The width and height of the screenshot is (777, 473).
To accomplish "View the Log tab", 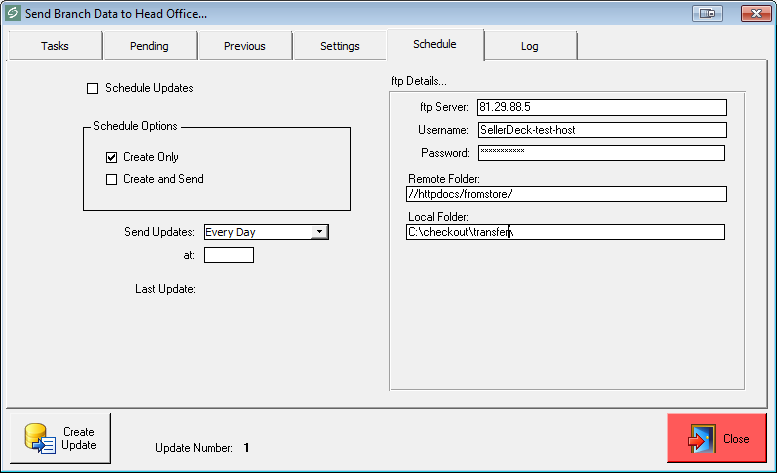I will [529, 46].
